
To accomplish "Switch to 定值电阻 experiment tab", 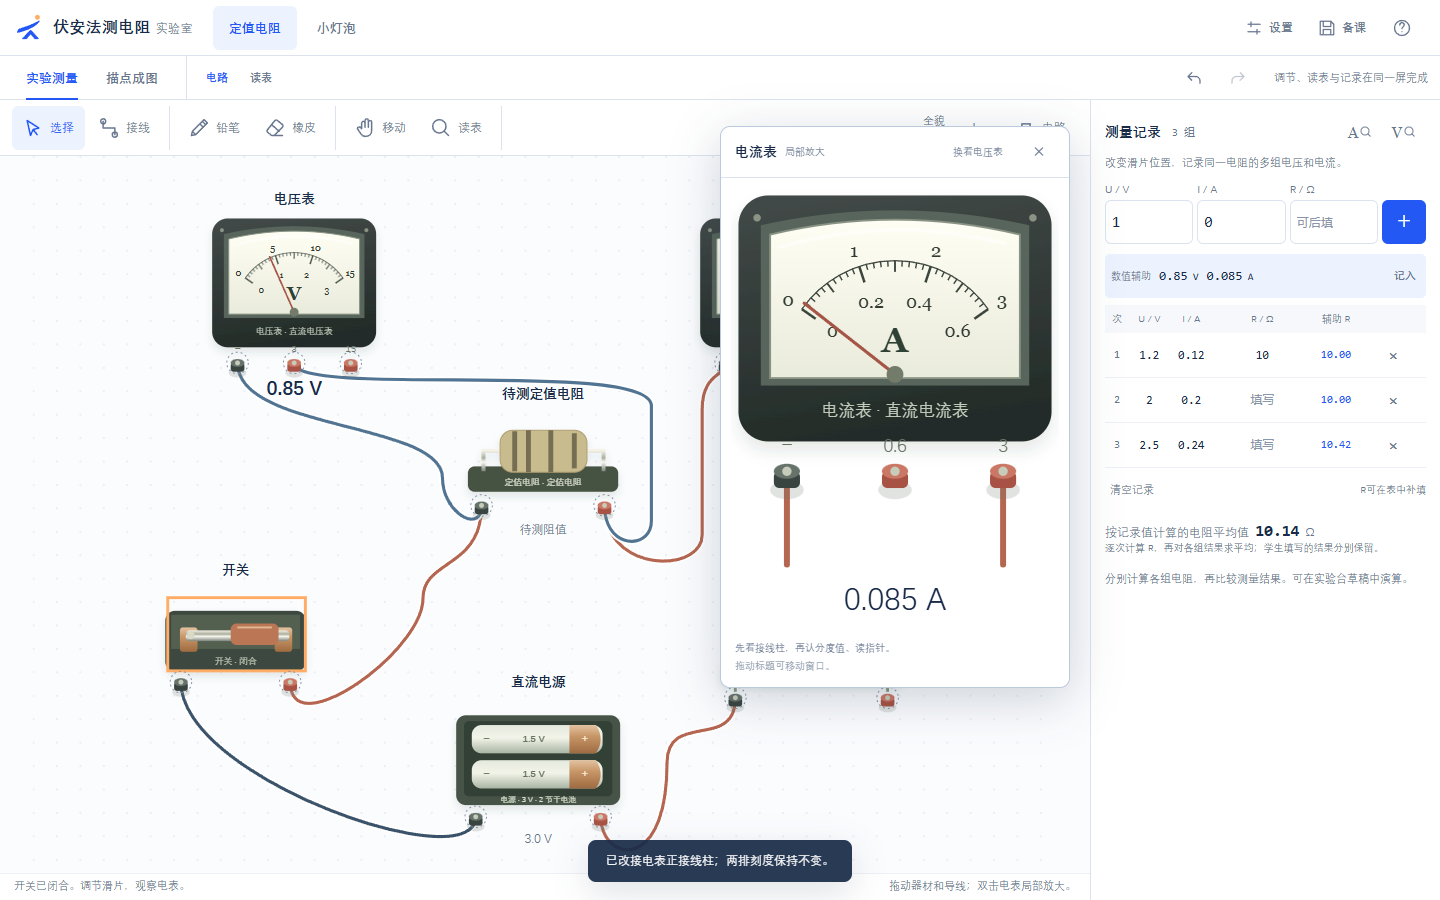I will 255,28.
